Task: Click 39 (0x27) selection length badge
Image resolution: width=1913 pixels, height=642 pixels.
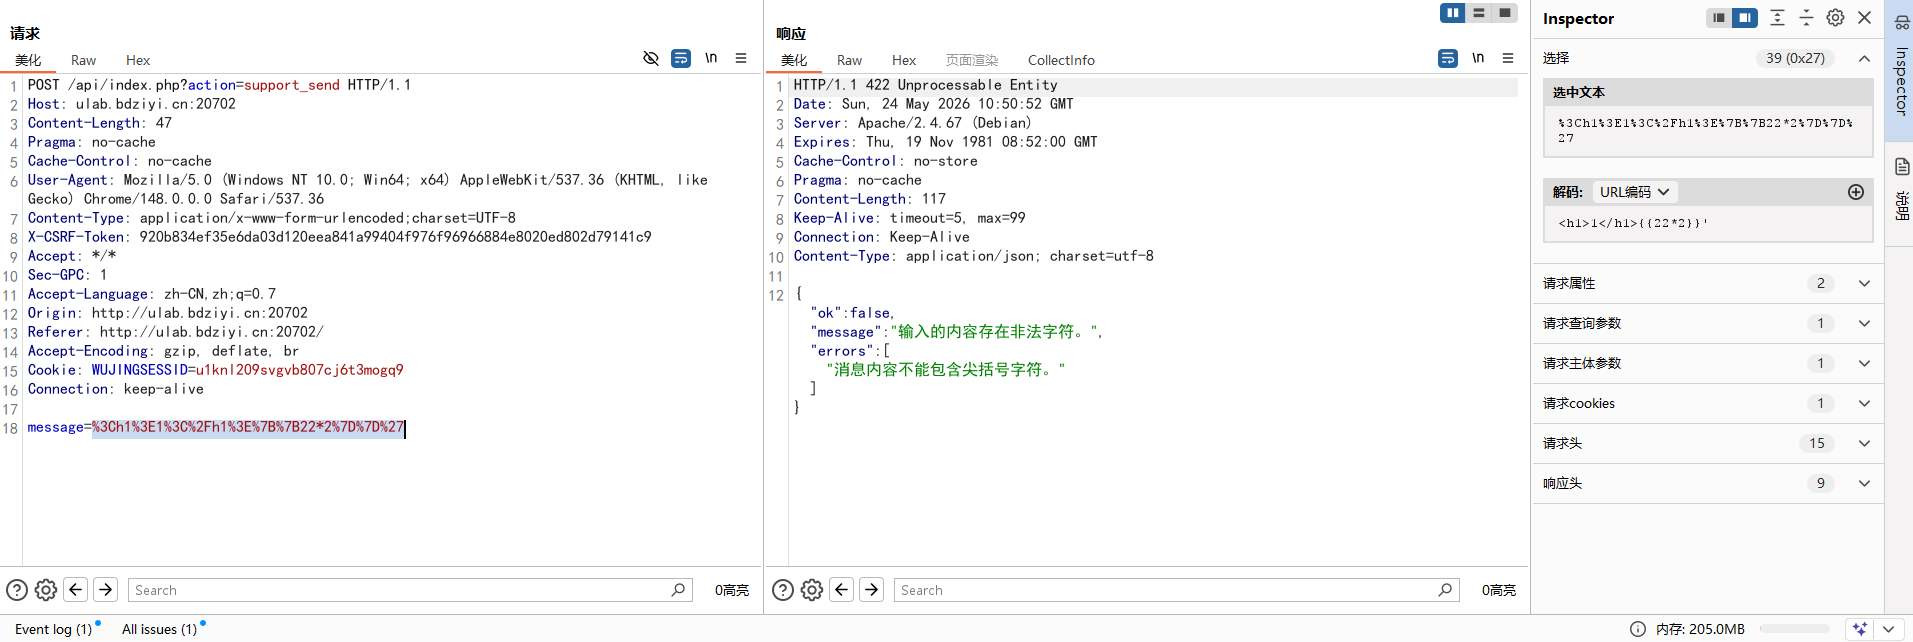Action: (x=1795, y=58)
